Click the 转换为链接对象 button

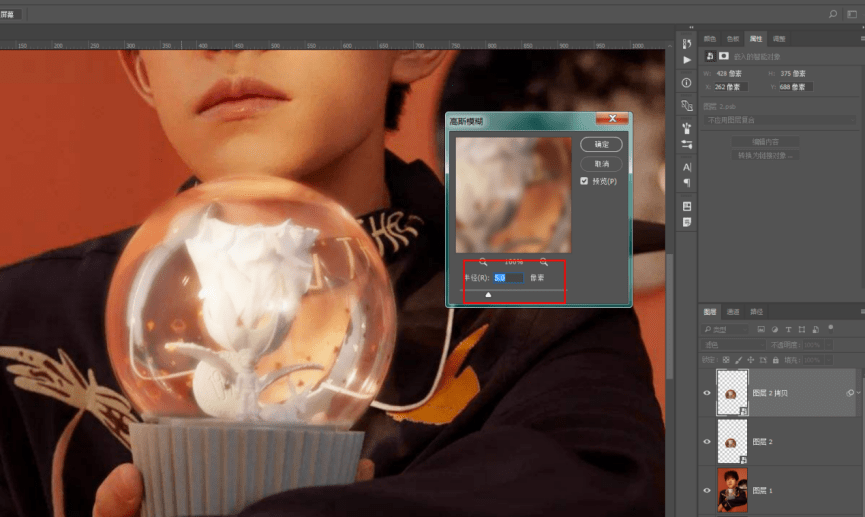(x=765, y=156)
